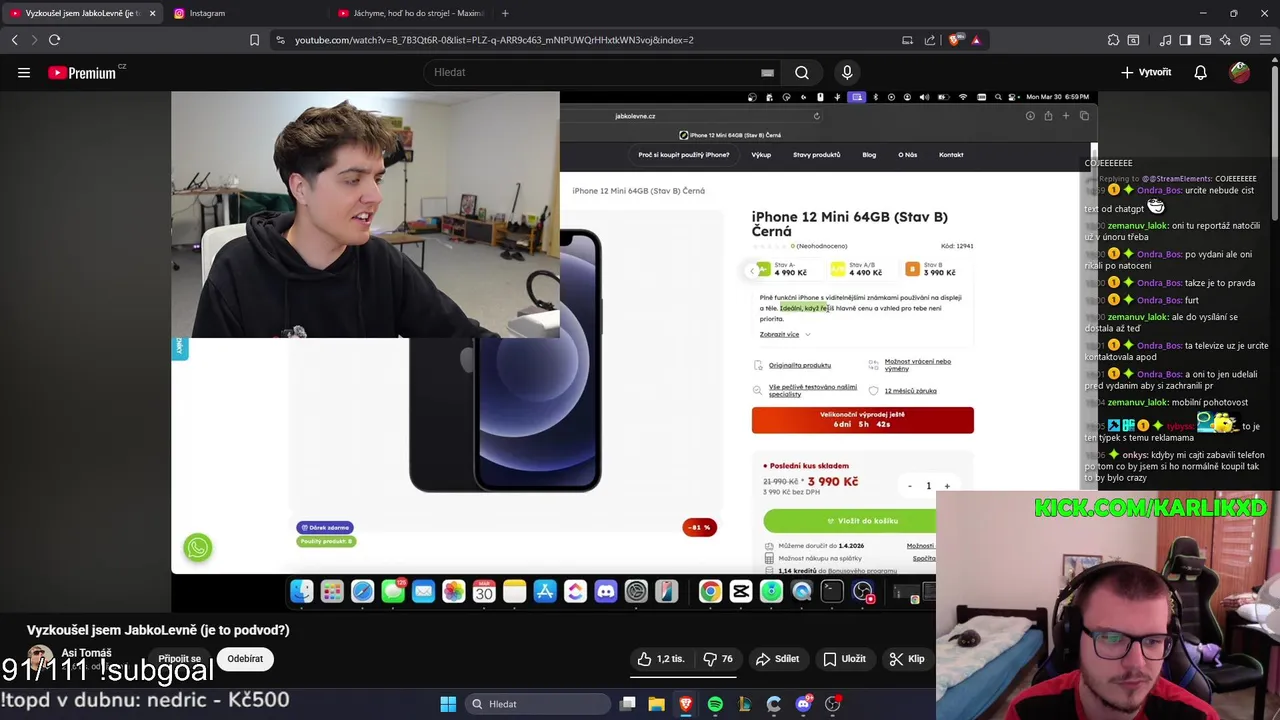Open the YouTube account avatar menu

click(1240, 72)
